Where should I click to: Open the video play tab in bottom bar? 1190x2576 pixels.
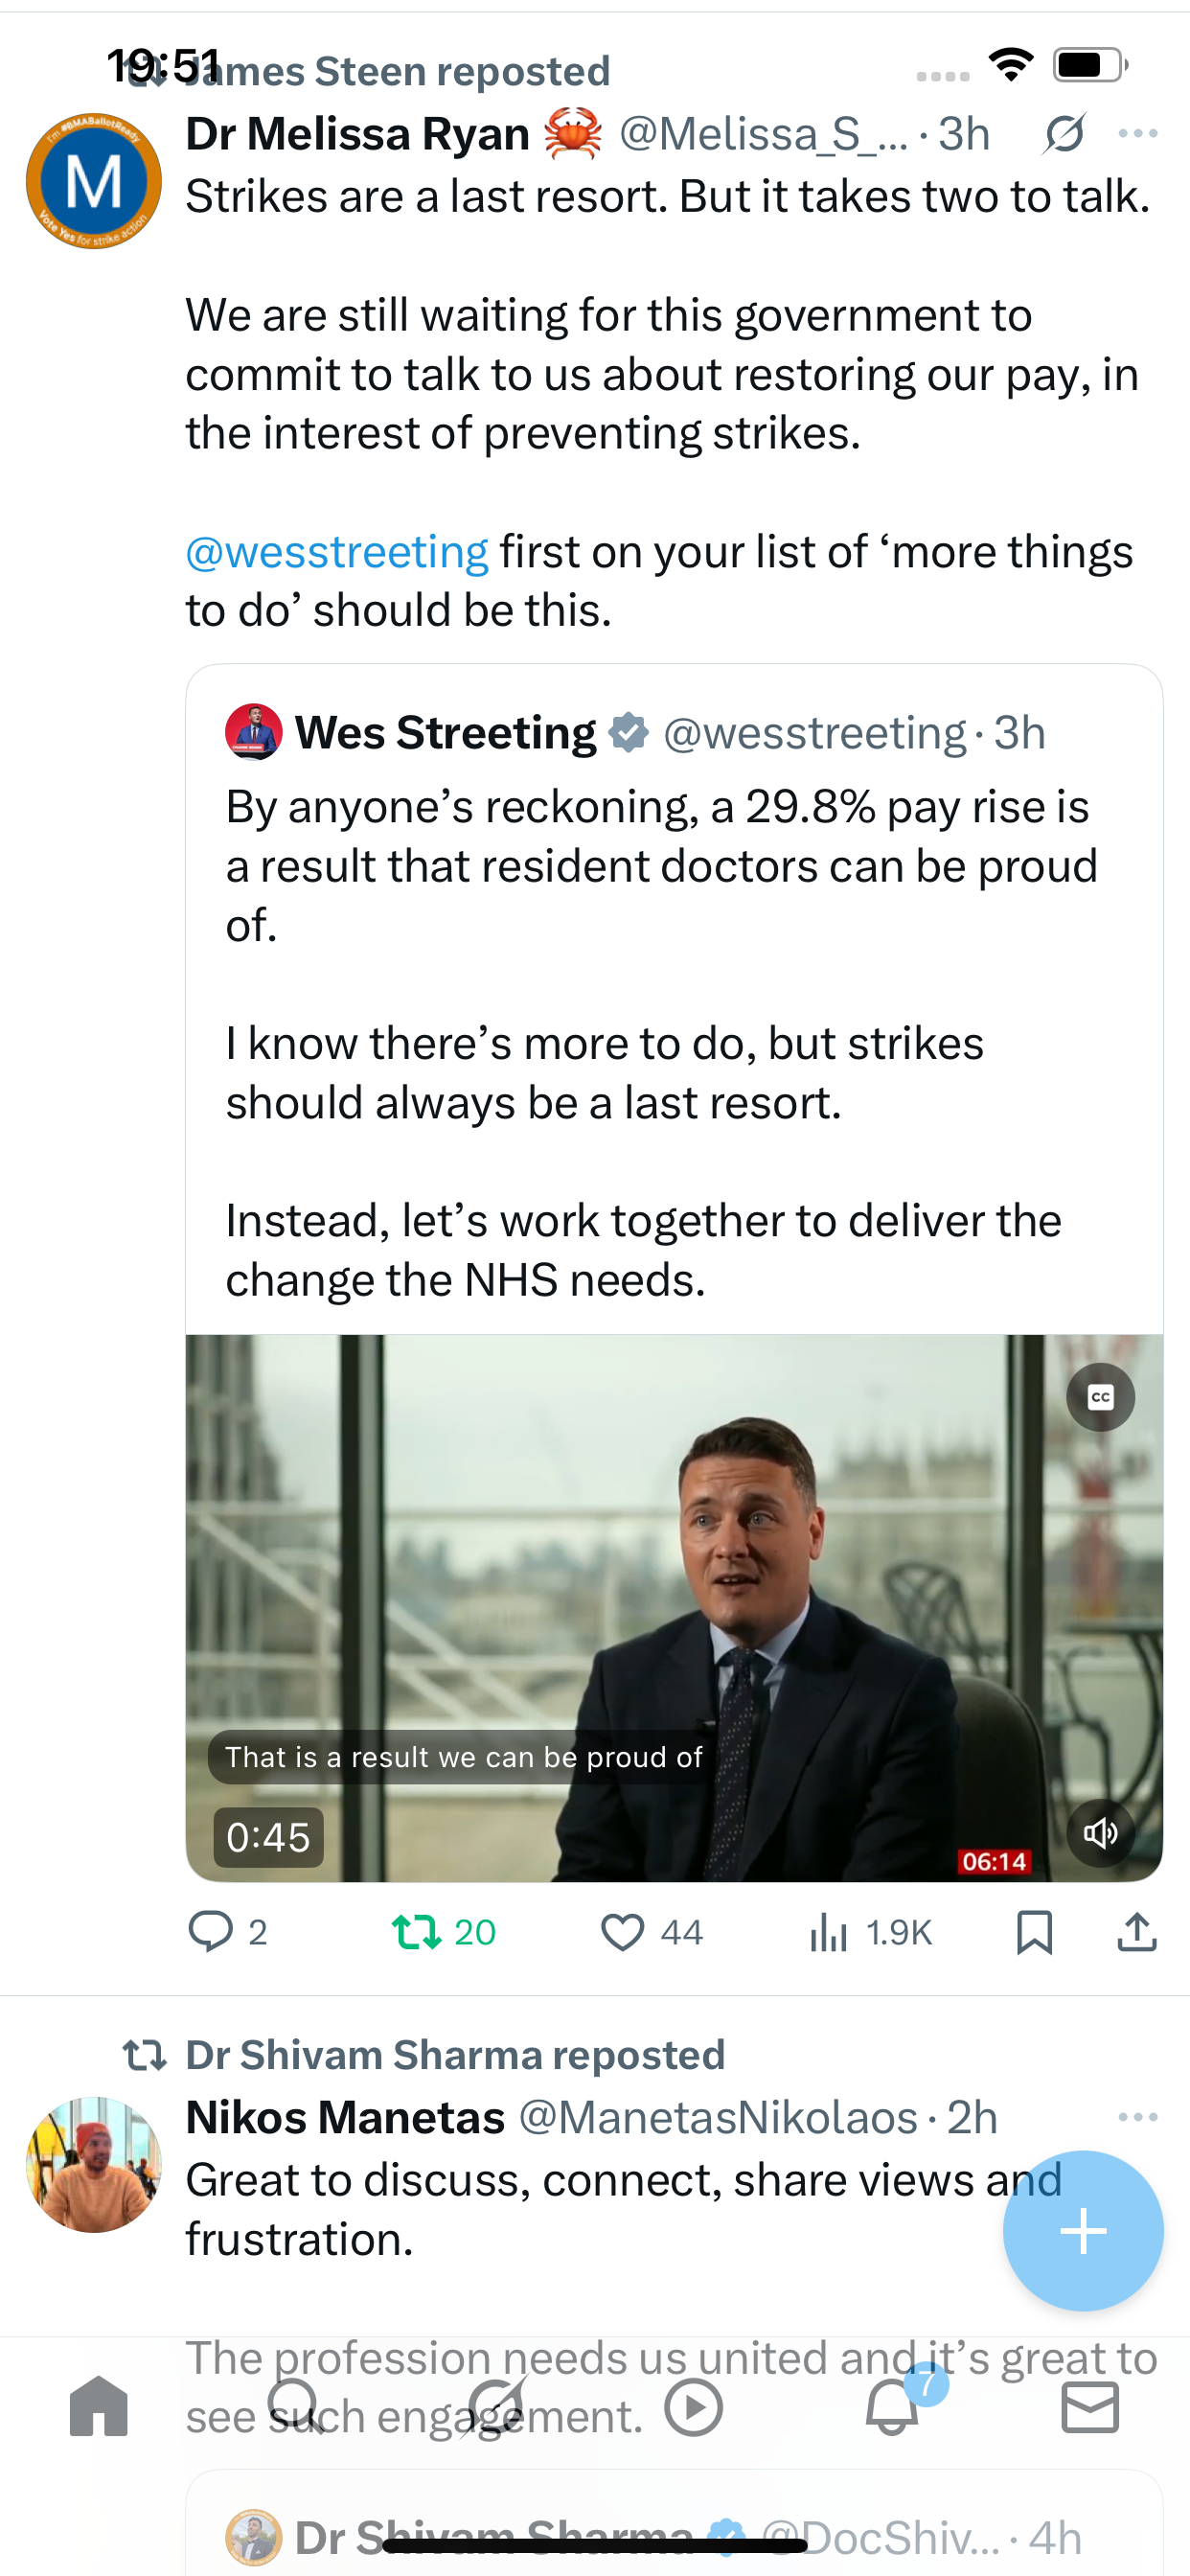[694, 2406]
